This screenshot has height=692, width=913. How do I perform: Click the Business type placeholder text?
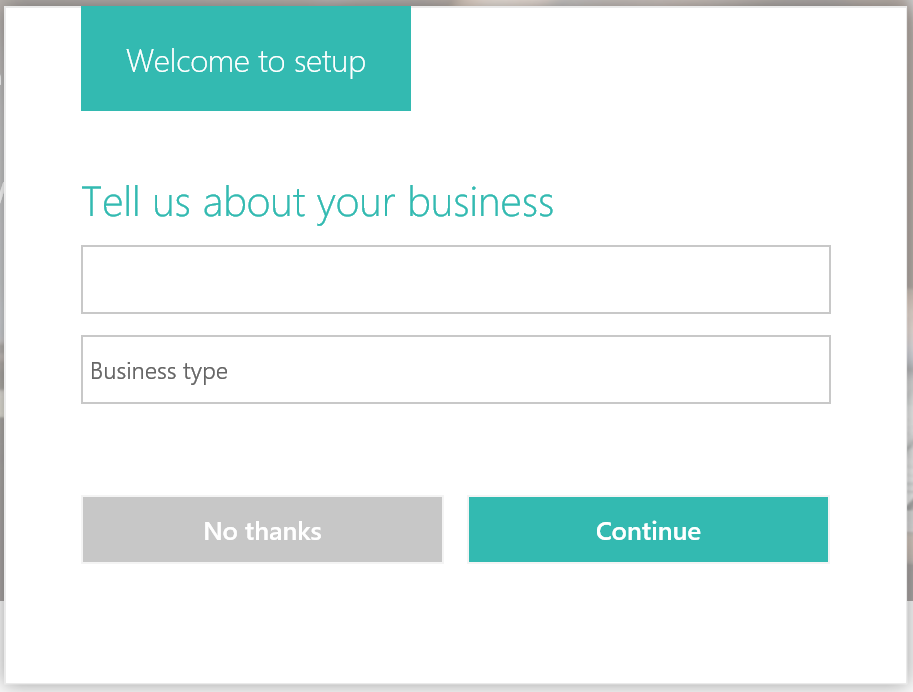click(159, 371)
